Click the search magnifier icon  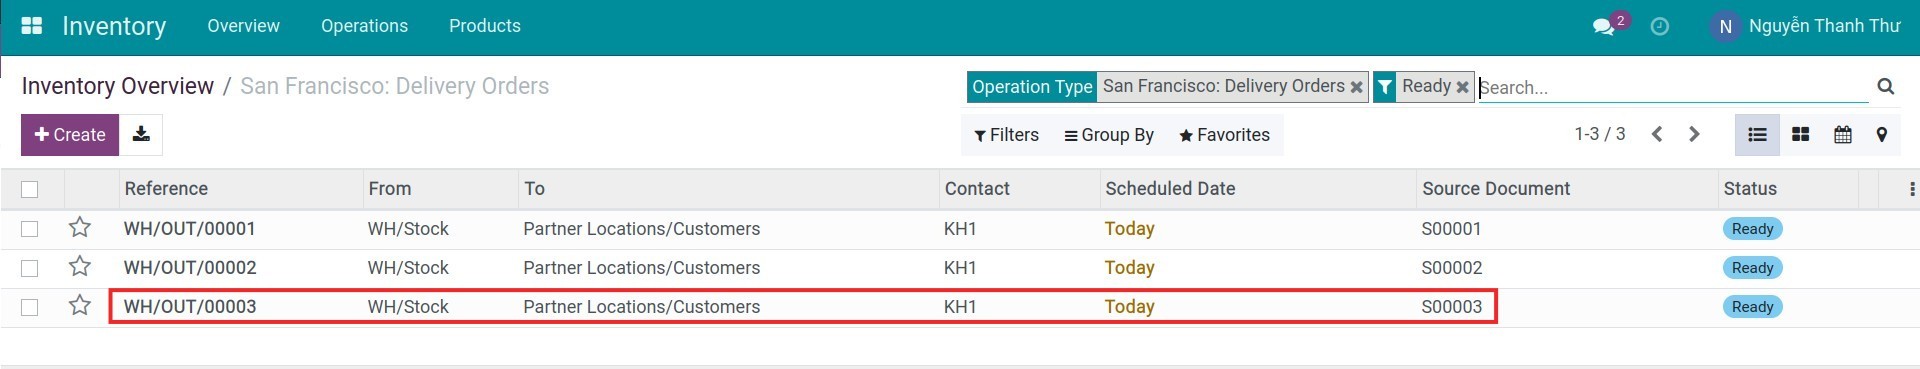[1886, 86]
